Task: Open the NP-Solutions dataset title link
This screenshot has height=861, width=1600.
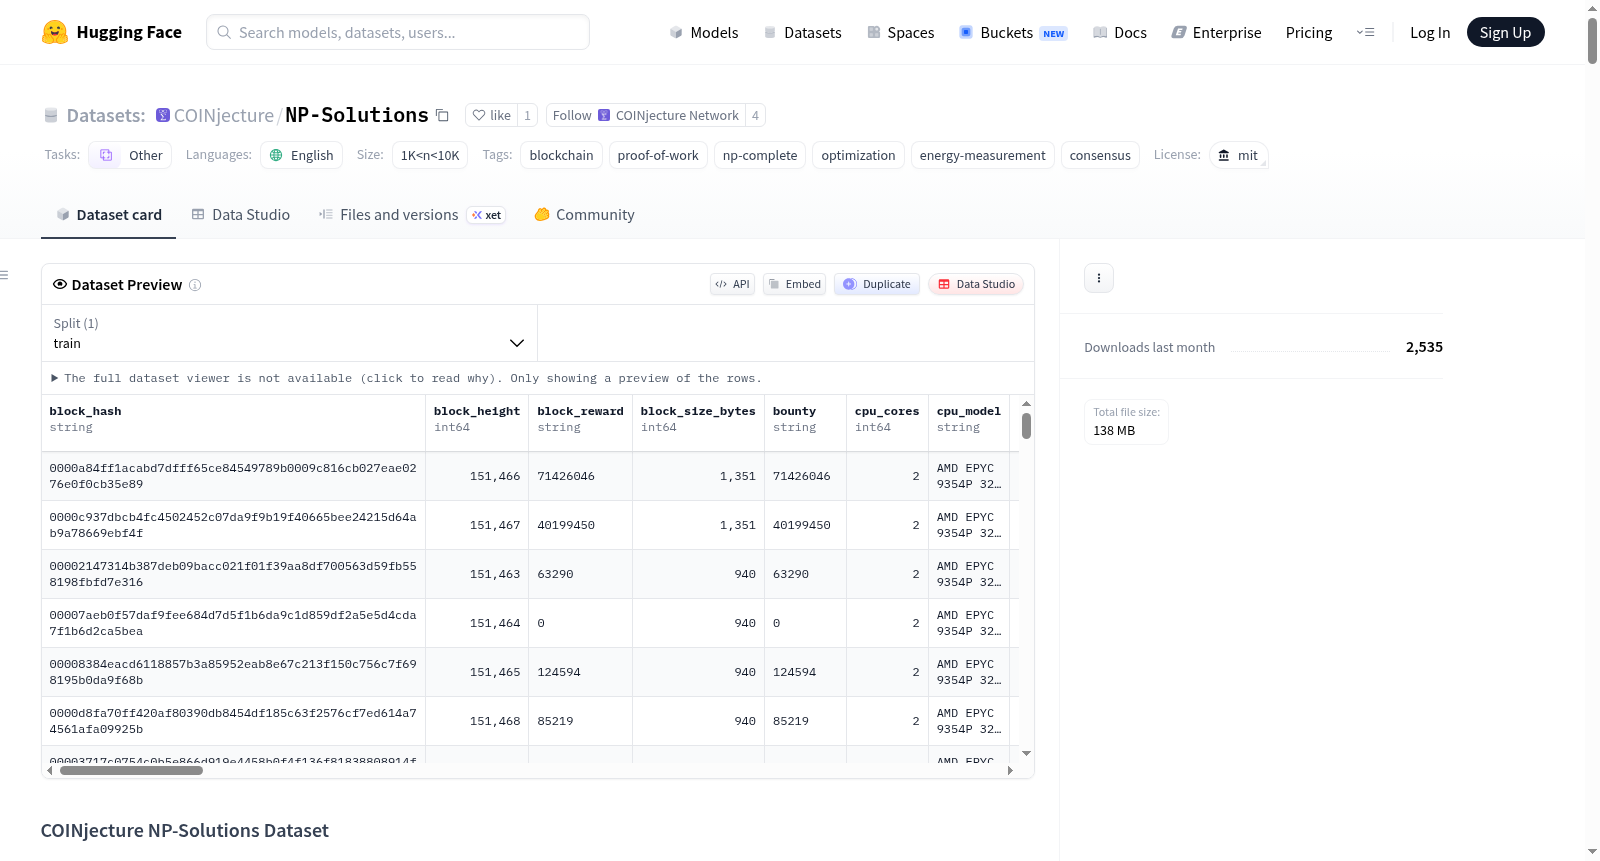Action: pos(357,115)
